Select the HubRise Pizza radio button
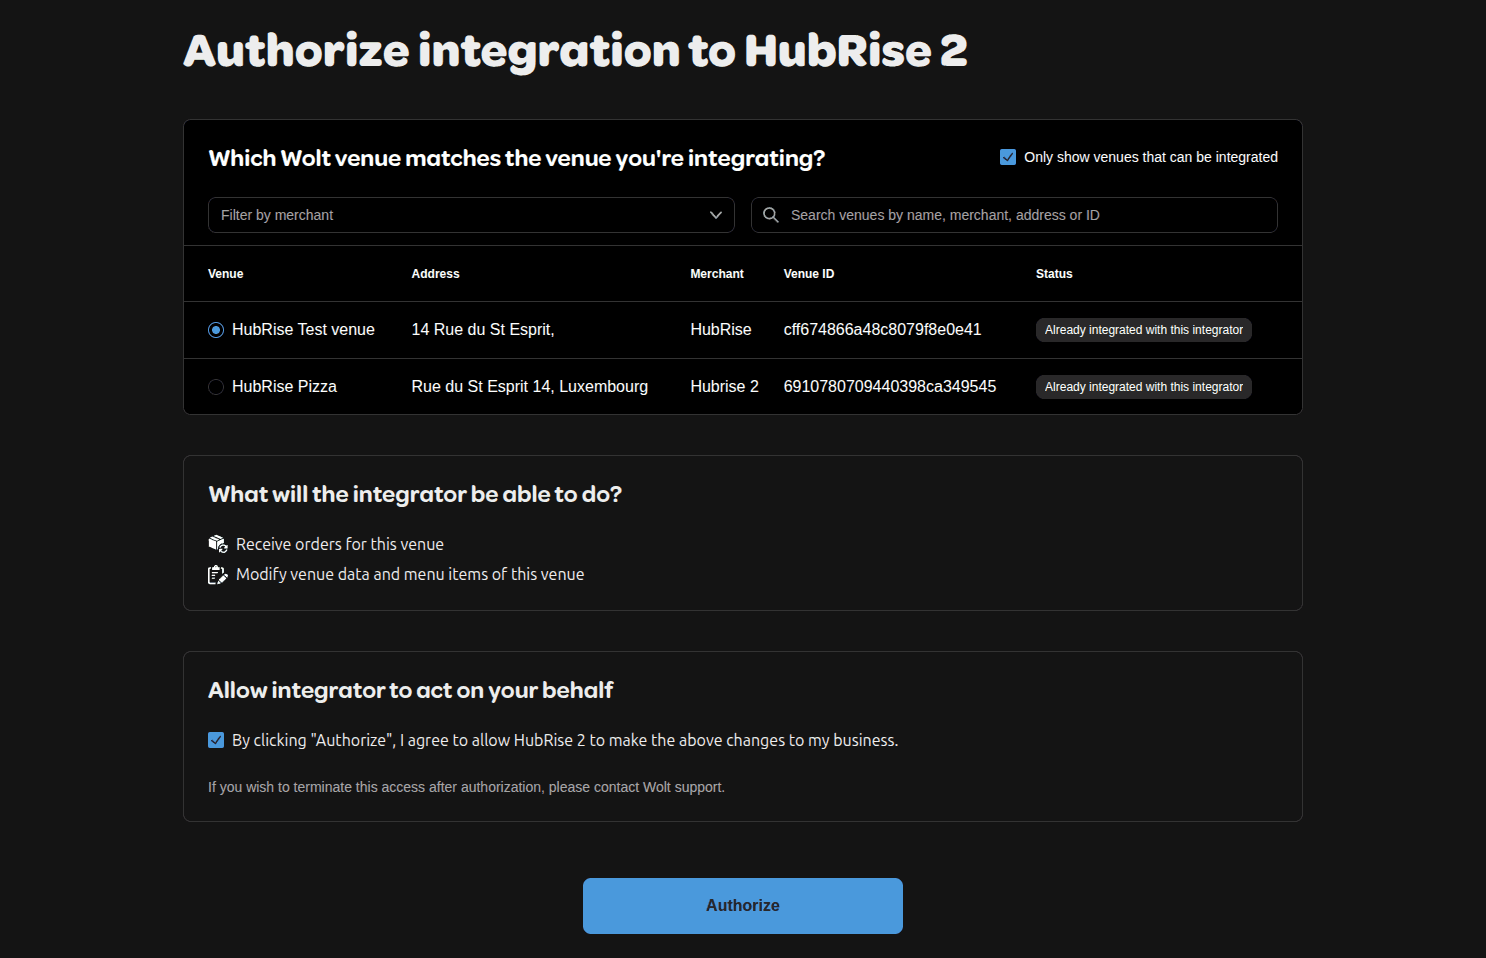The image size is (1486, 958). coord(216,387)
